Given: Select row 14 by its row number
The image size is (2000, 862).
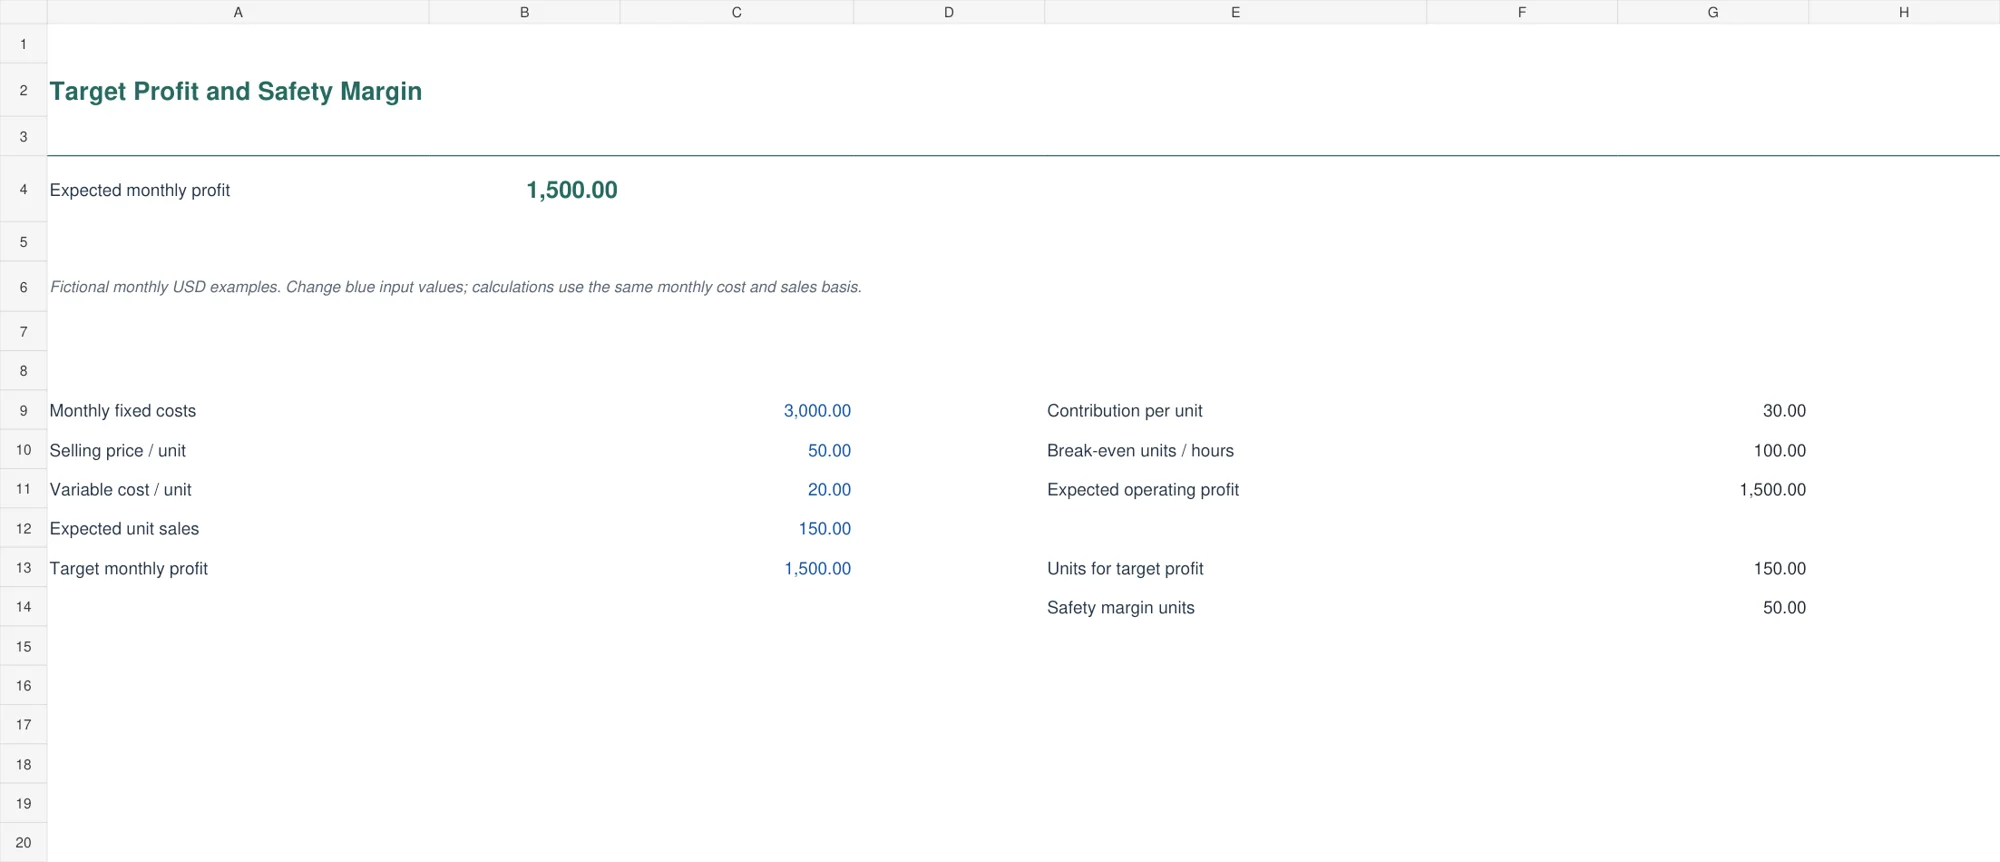Looking at the screenshot, I should tap(23, 607).
